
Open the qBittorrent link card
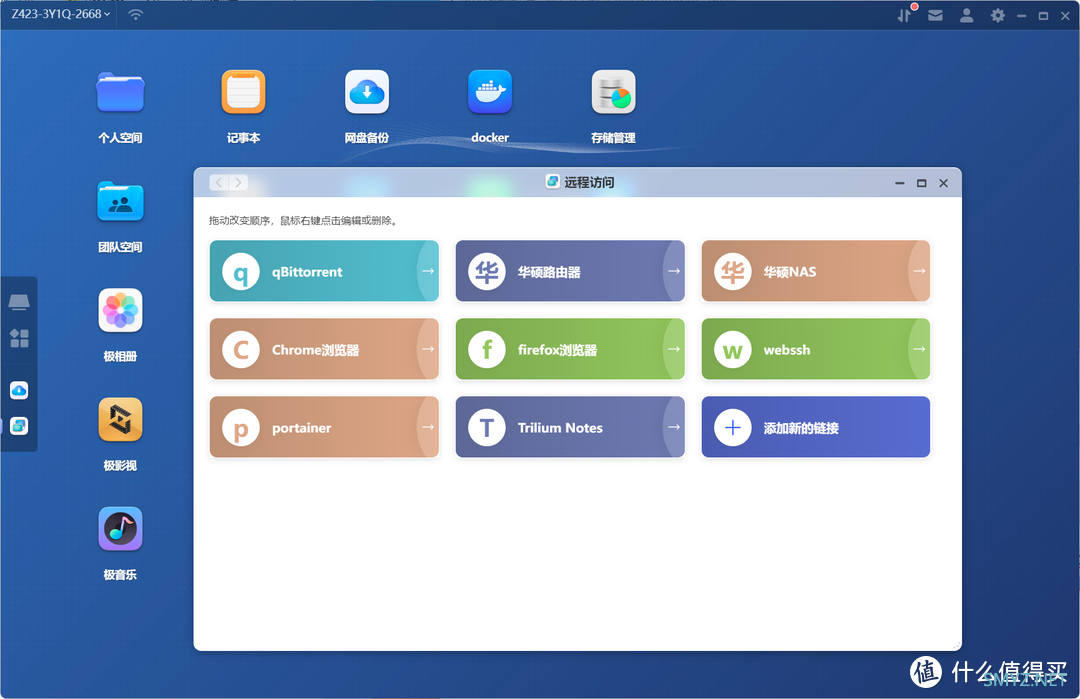[x=324, y=271]
